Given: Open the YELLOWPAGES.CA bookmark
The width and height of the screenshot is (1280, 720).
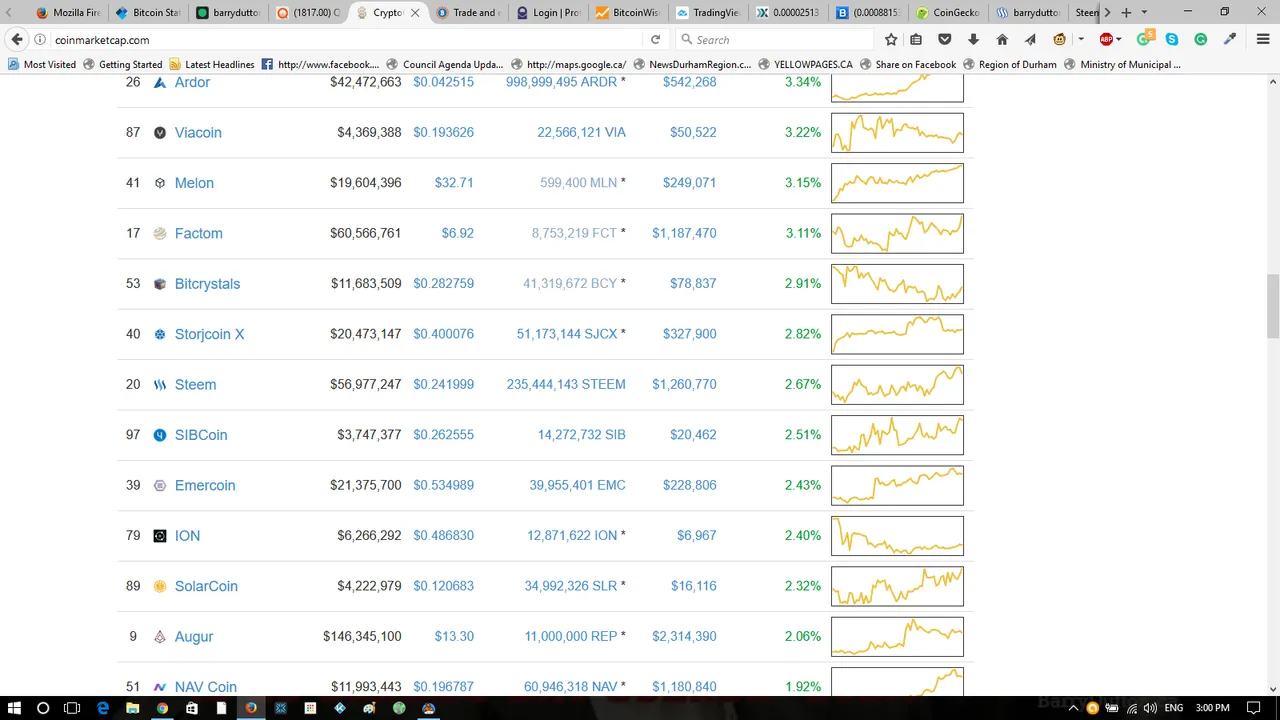Looking at the screenshot, I should (x=806, y=64).
